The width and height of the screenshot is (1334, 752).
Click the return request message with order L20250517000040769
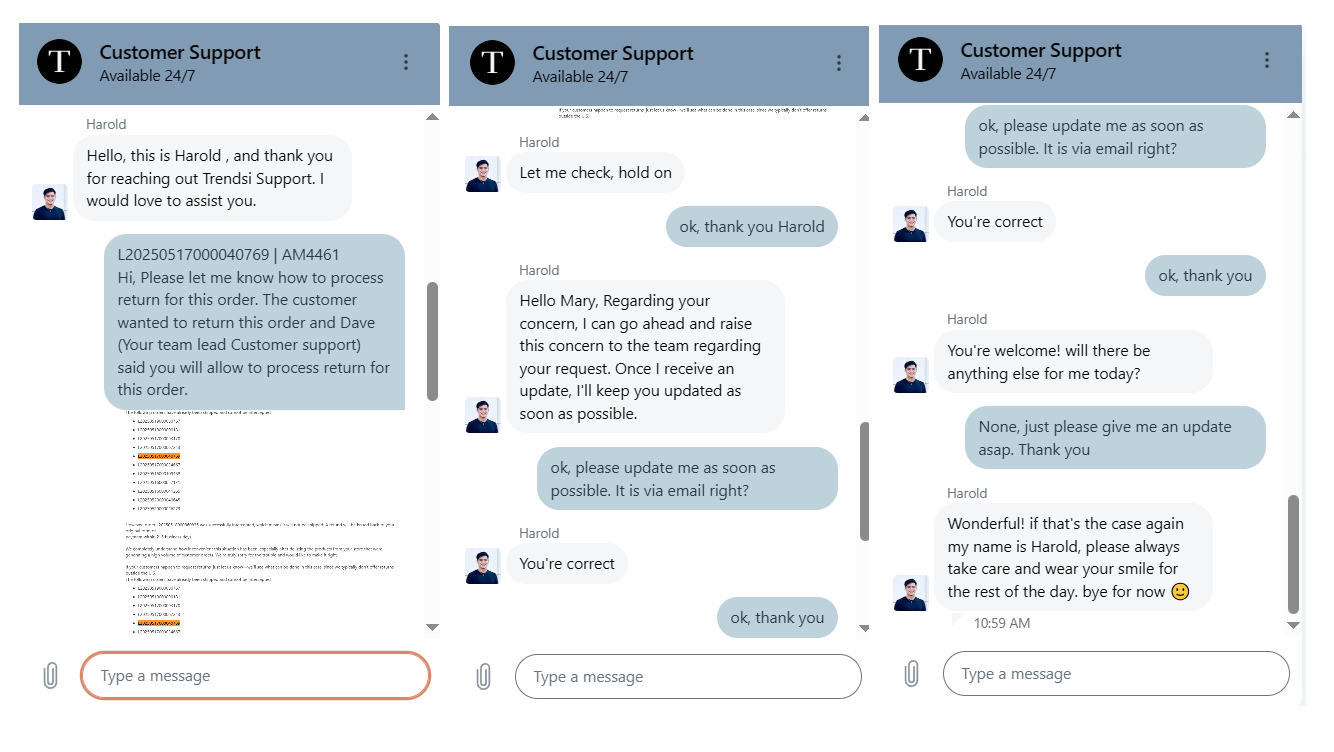point(254,322)
